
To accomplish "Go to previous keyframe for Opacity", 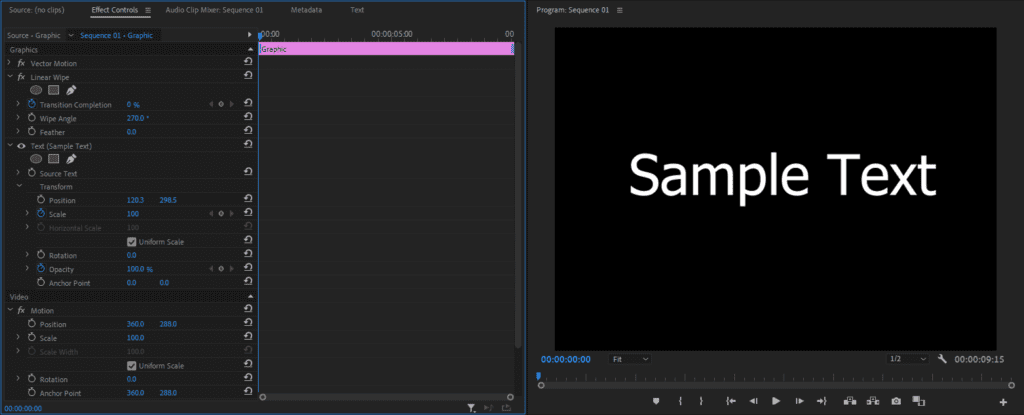I will click(x=211, y=269).
